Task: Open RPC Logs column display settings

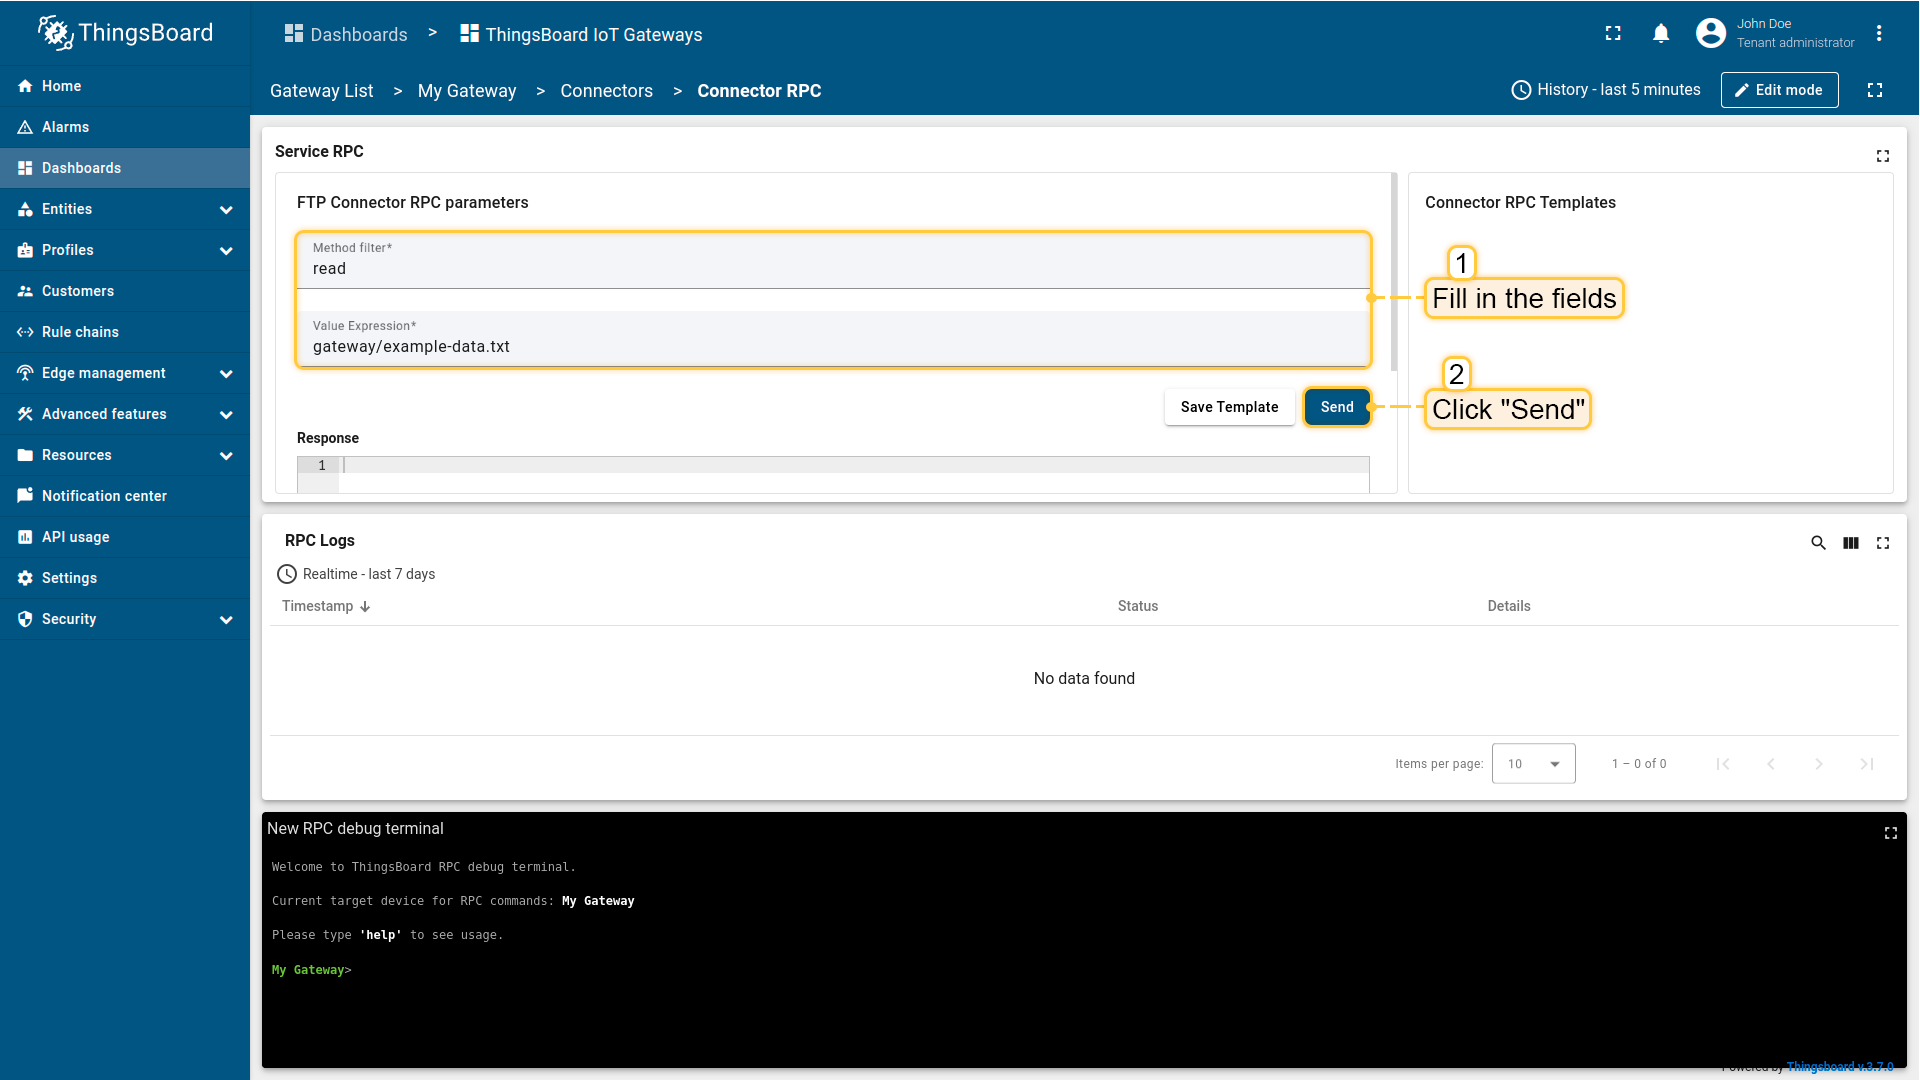Action: [x=1851, y=543]
